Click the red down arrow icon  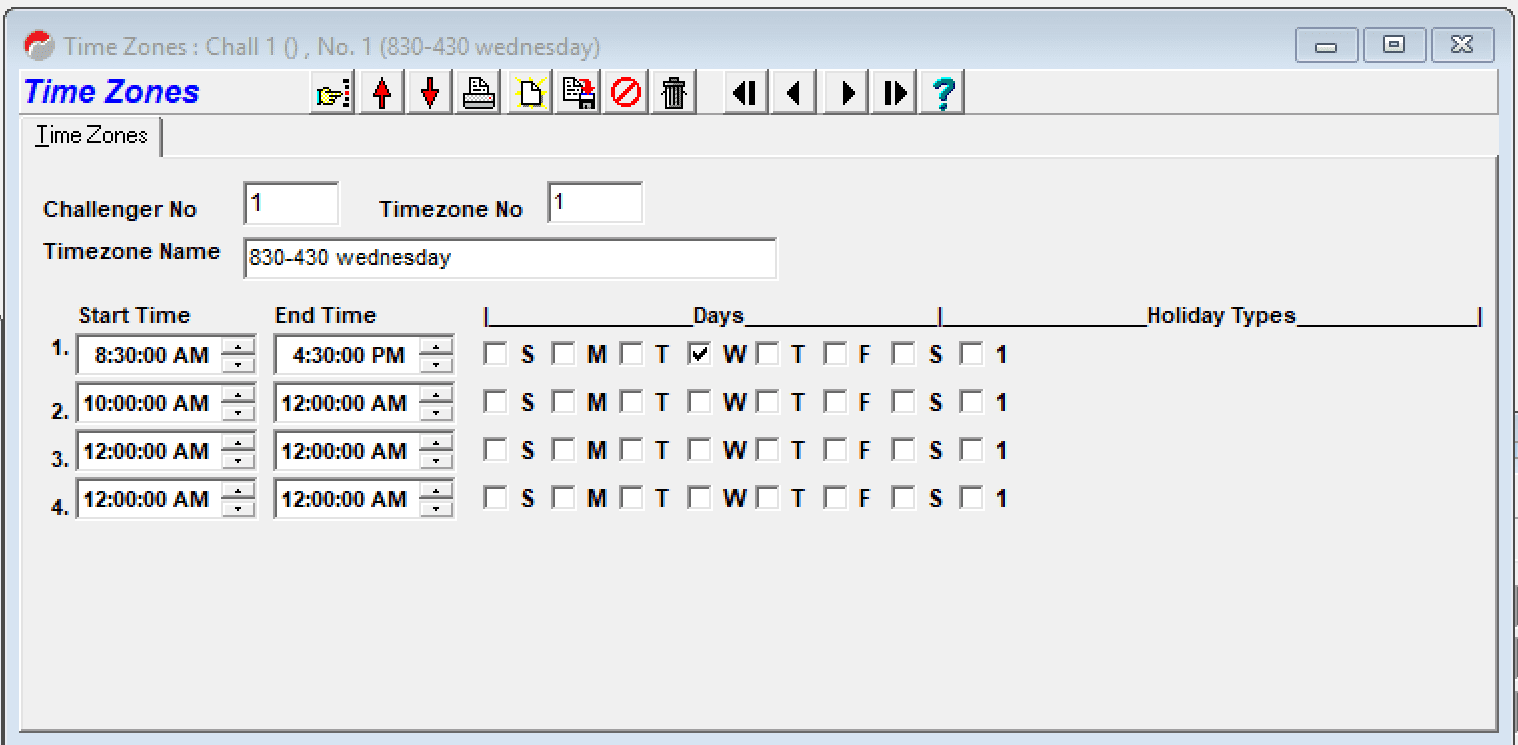(430, 94)
